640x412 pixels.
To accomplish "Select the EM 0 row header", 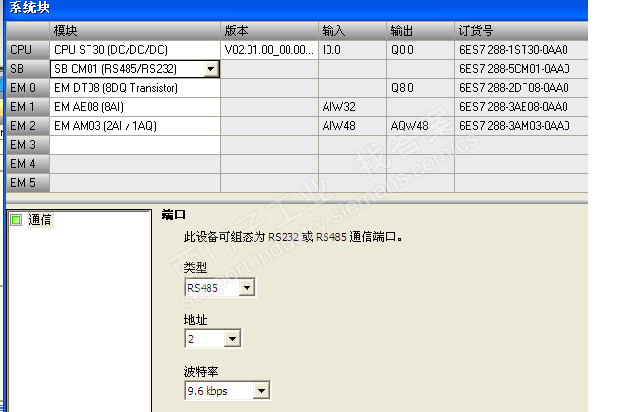I will (28, 88).
